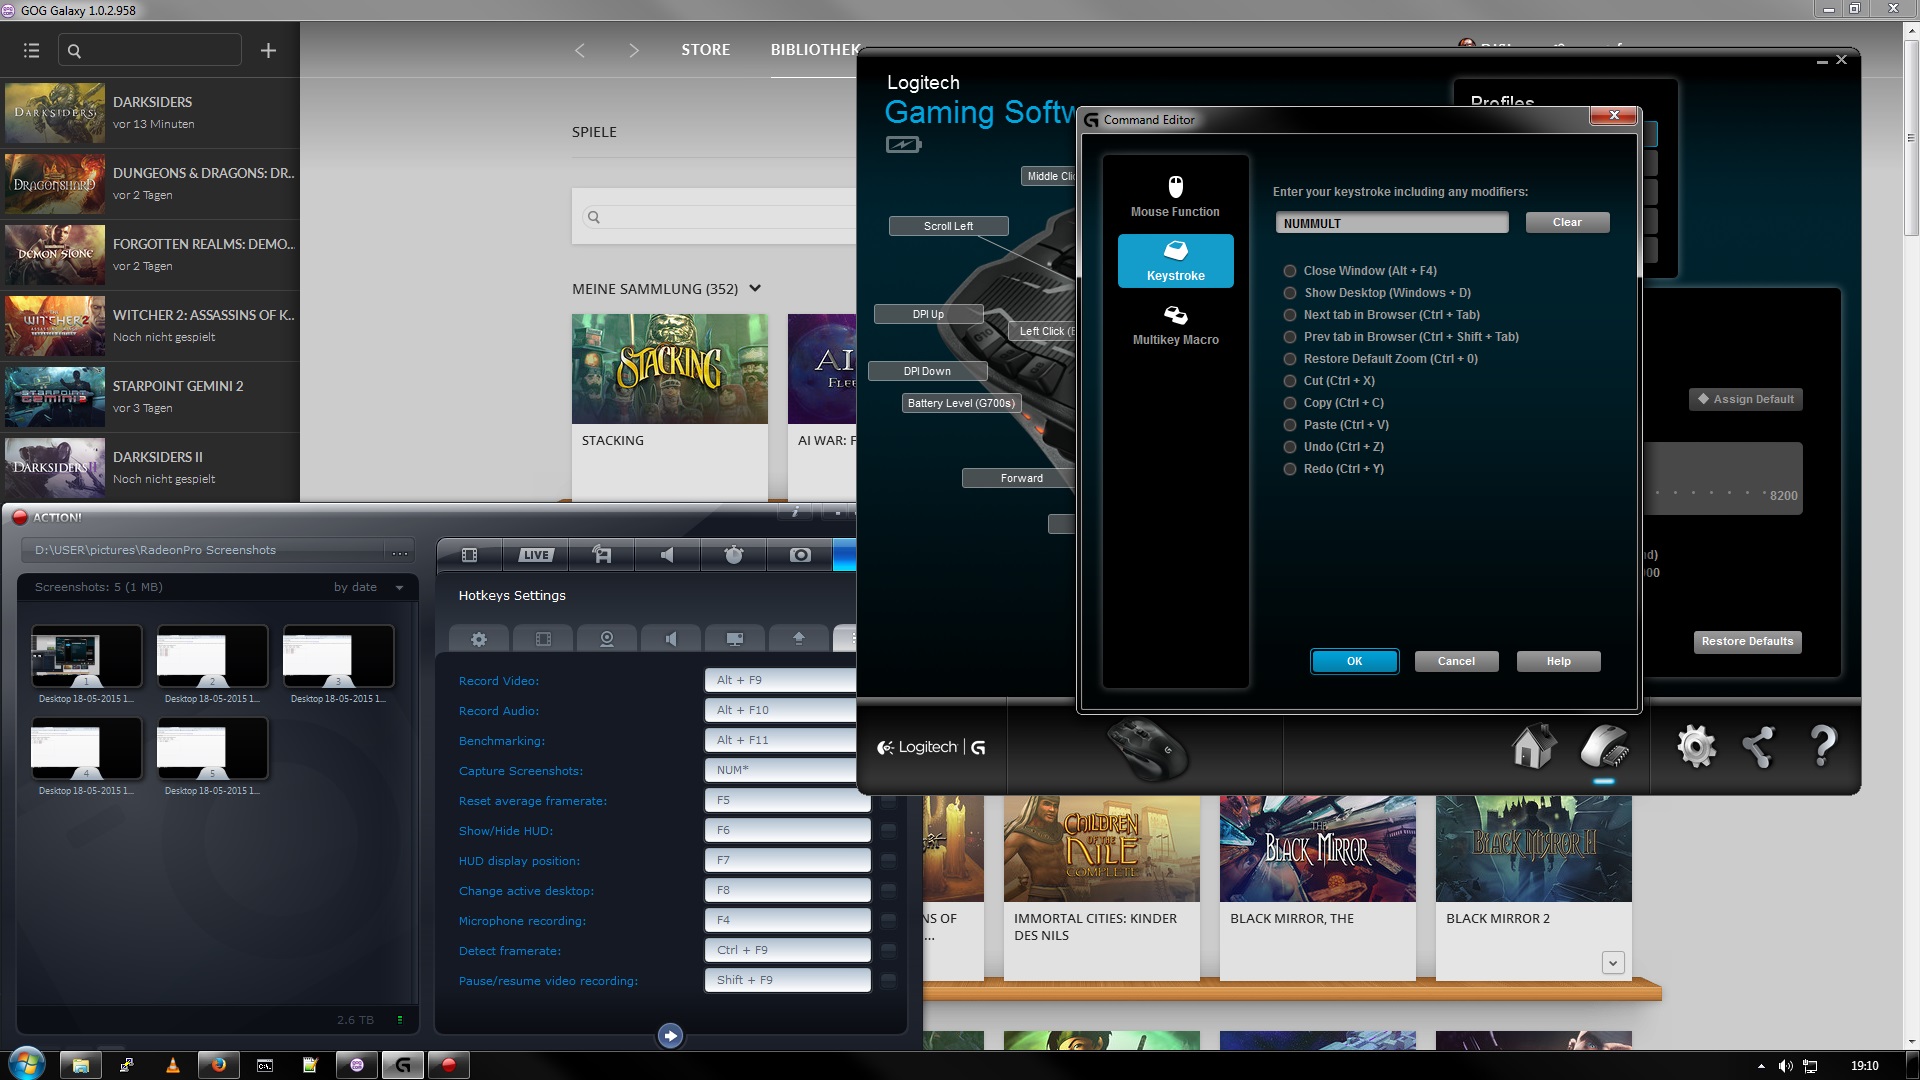Click the NUMMULT keystroke input field
The height and width of the screenshot is (1080, 1920).
[1391, 223]
